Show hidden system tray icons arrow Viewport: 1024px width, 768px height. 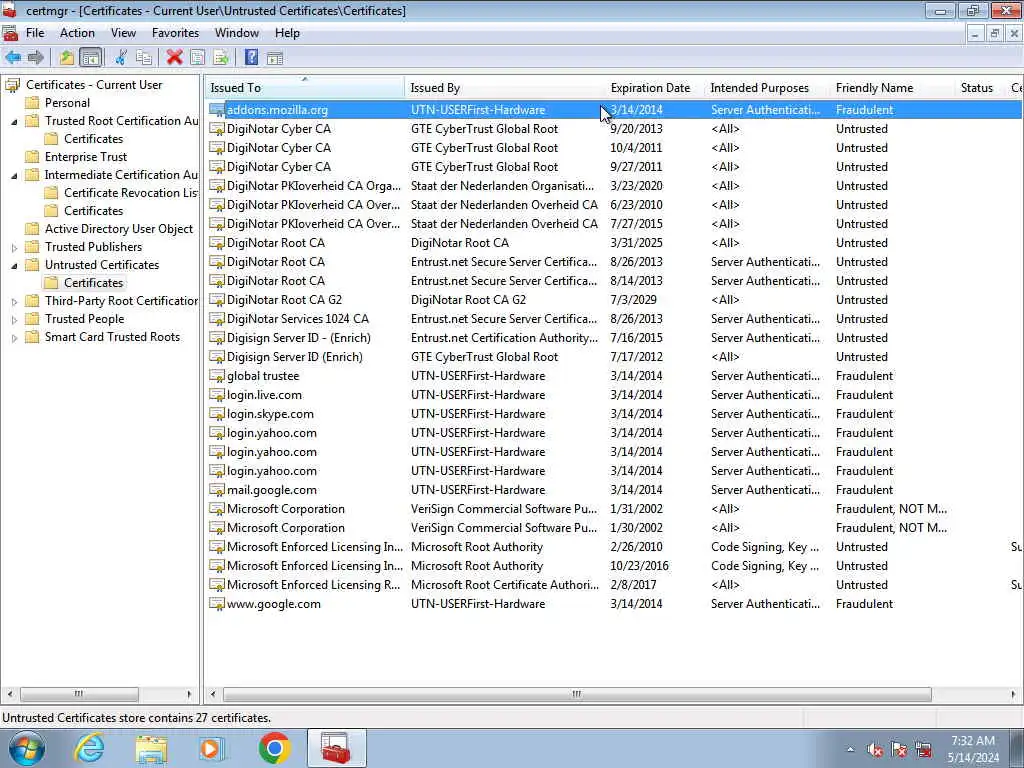click(850, 750)
